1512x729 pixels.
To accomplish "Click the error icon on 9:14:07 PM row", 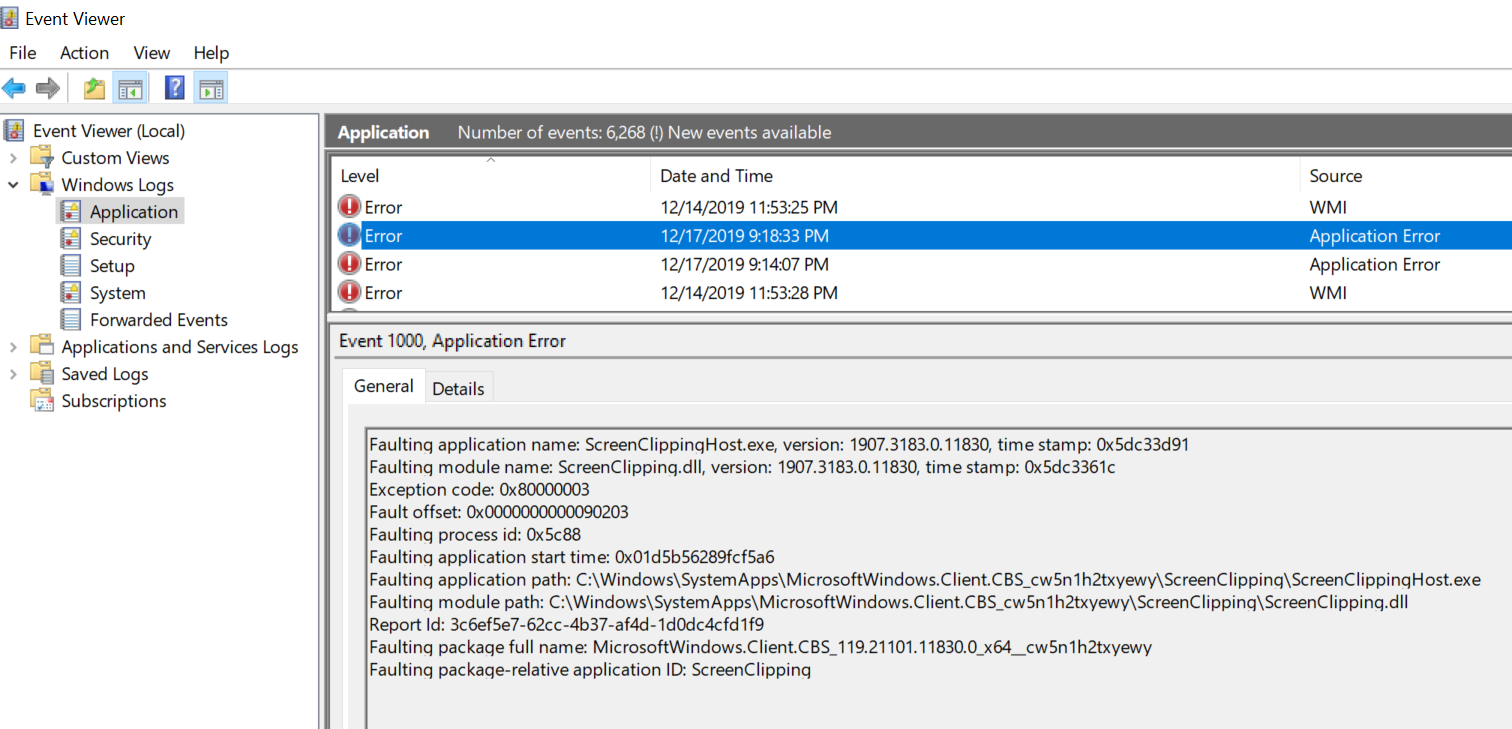I will click(x=349, y=263).
